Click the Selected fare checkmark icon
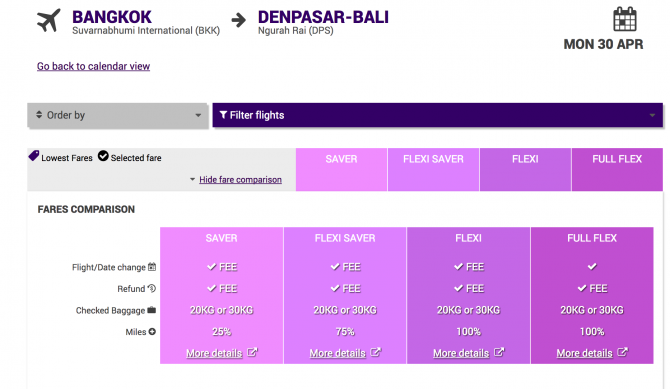This screenshot has width=670, height=389. [103, 156]
